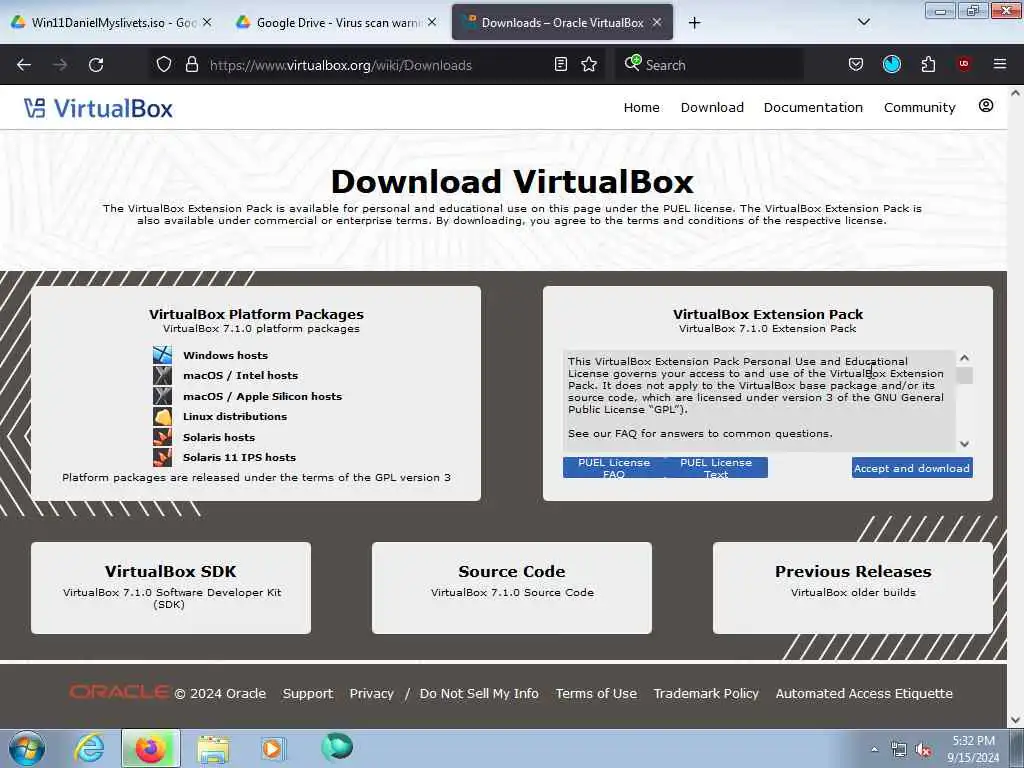Open a new tab with plus button
Screen dimensions: 1024x768
click(694, 23)
